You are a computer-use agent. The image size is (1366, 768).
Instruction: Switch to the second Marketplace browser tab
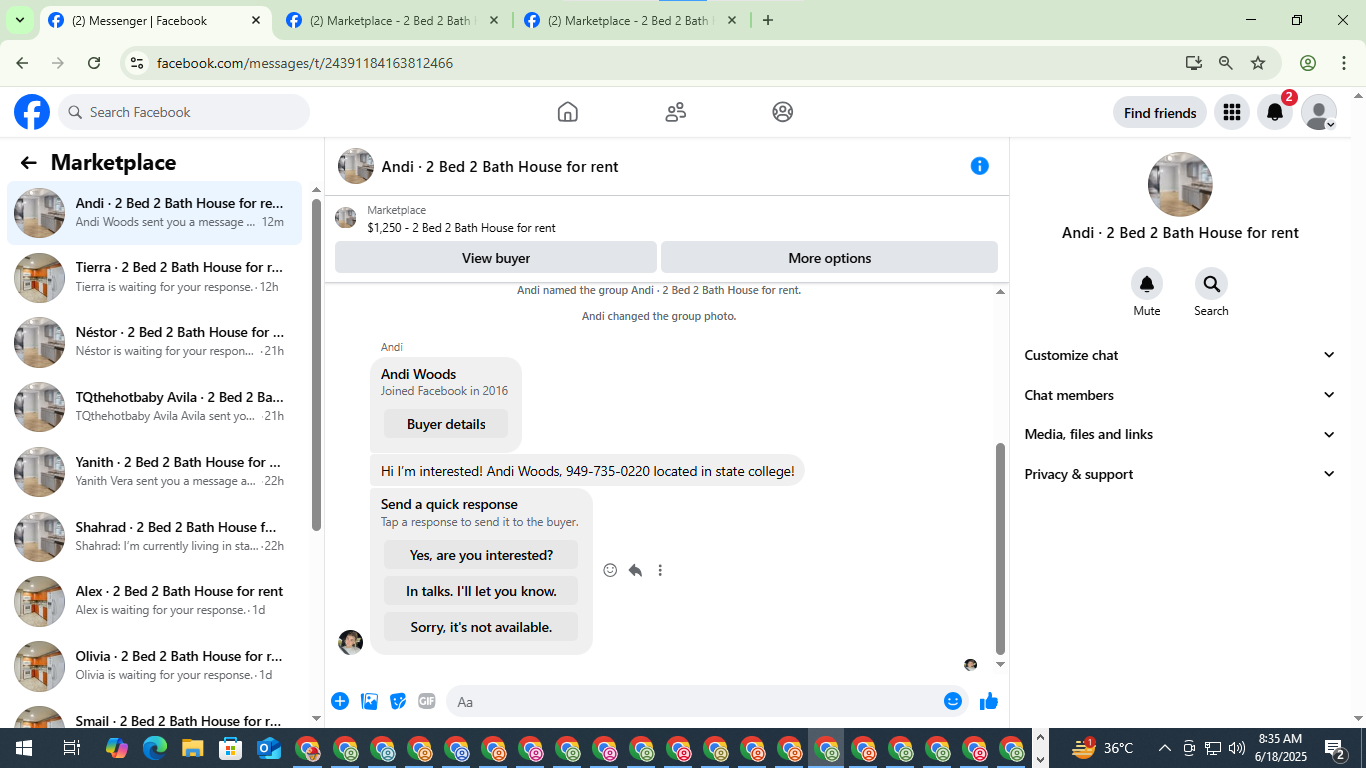coord(393,21)
